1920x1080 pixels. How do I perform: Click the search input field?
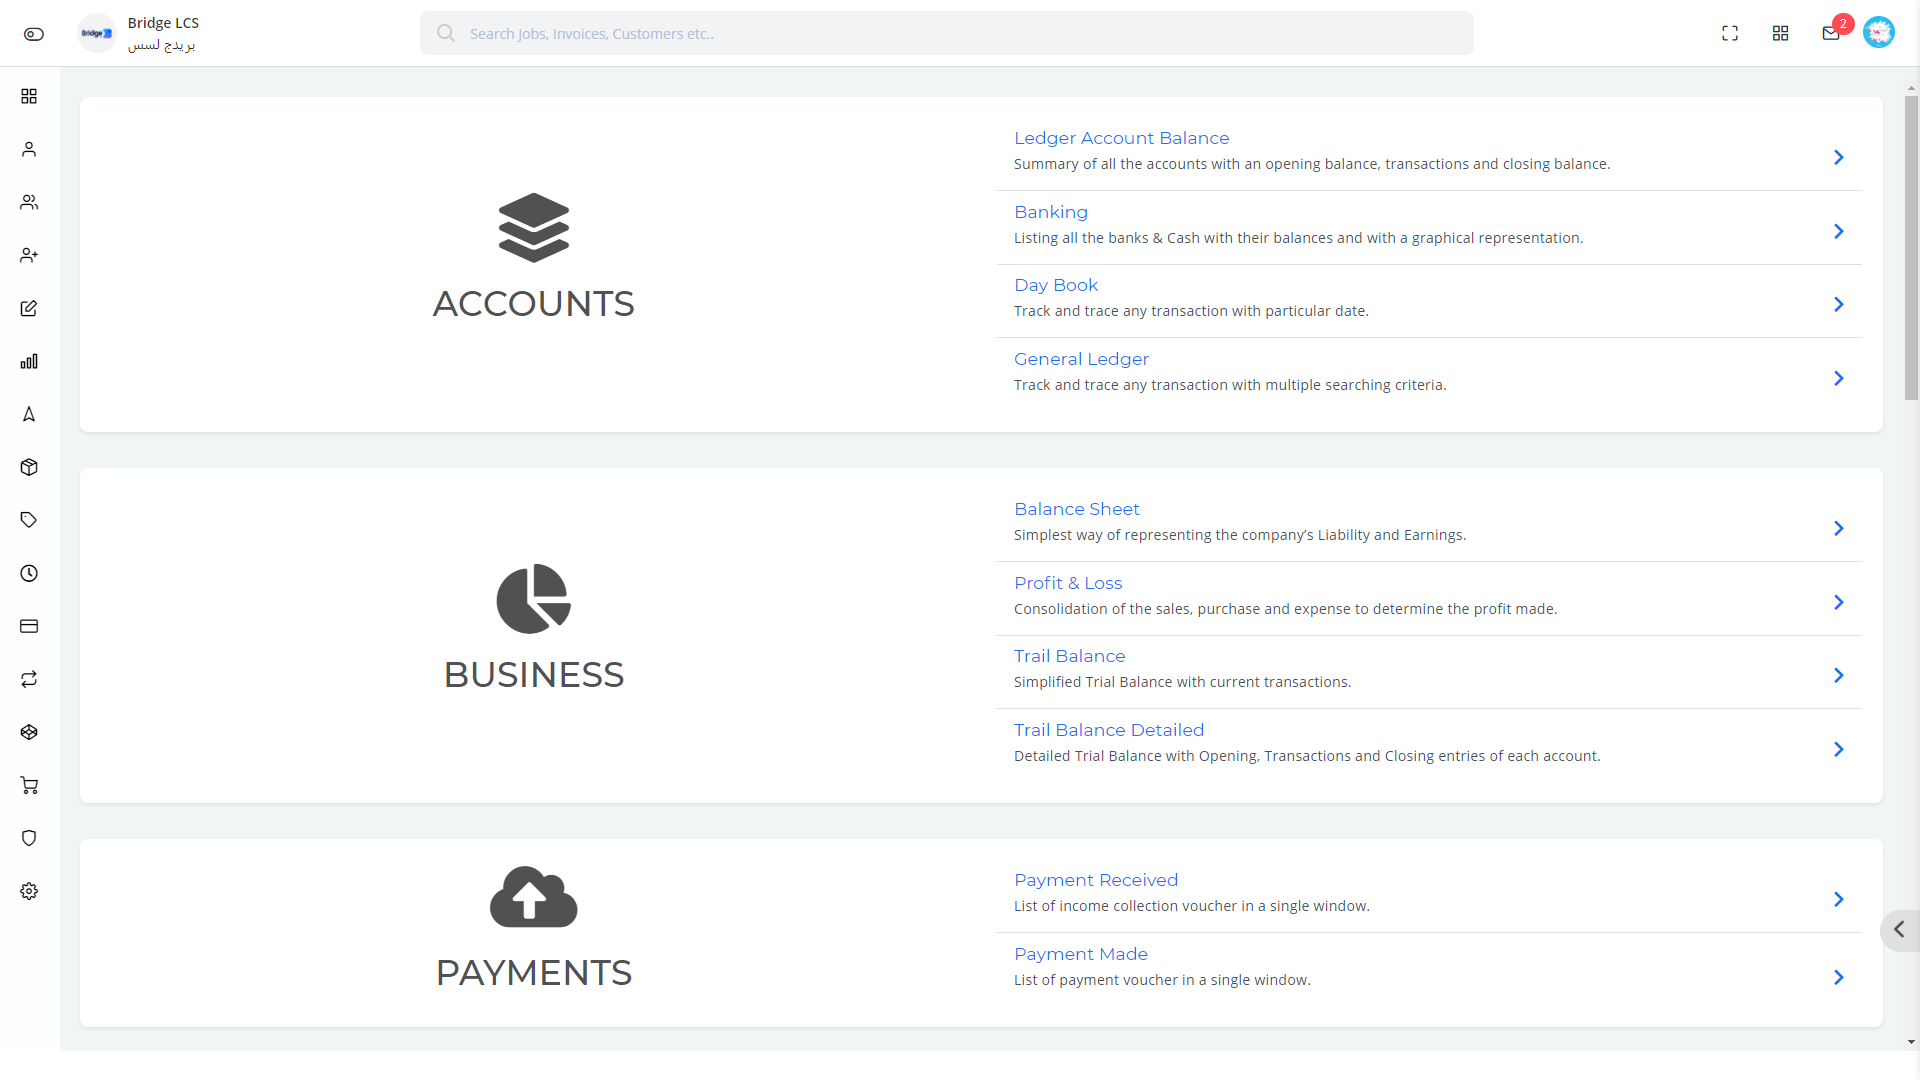pyautogui.click(x=947, y=33)
